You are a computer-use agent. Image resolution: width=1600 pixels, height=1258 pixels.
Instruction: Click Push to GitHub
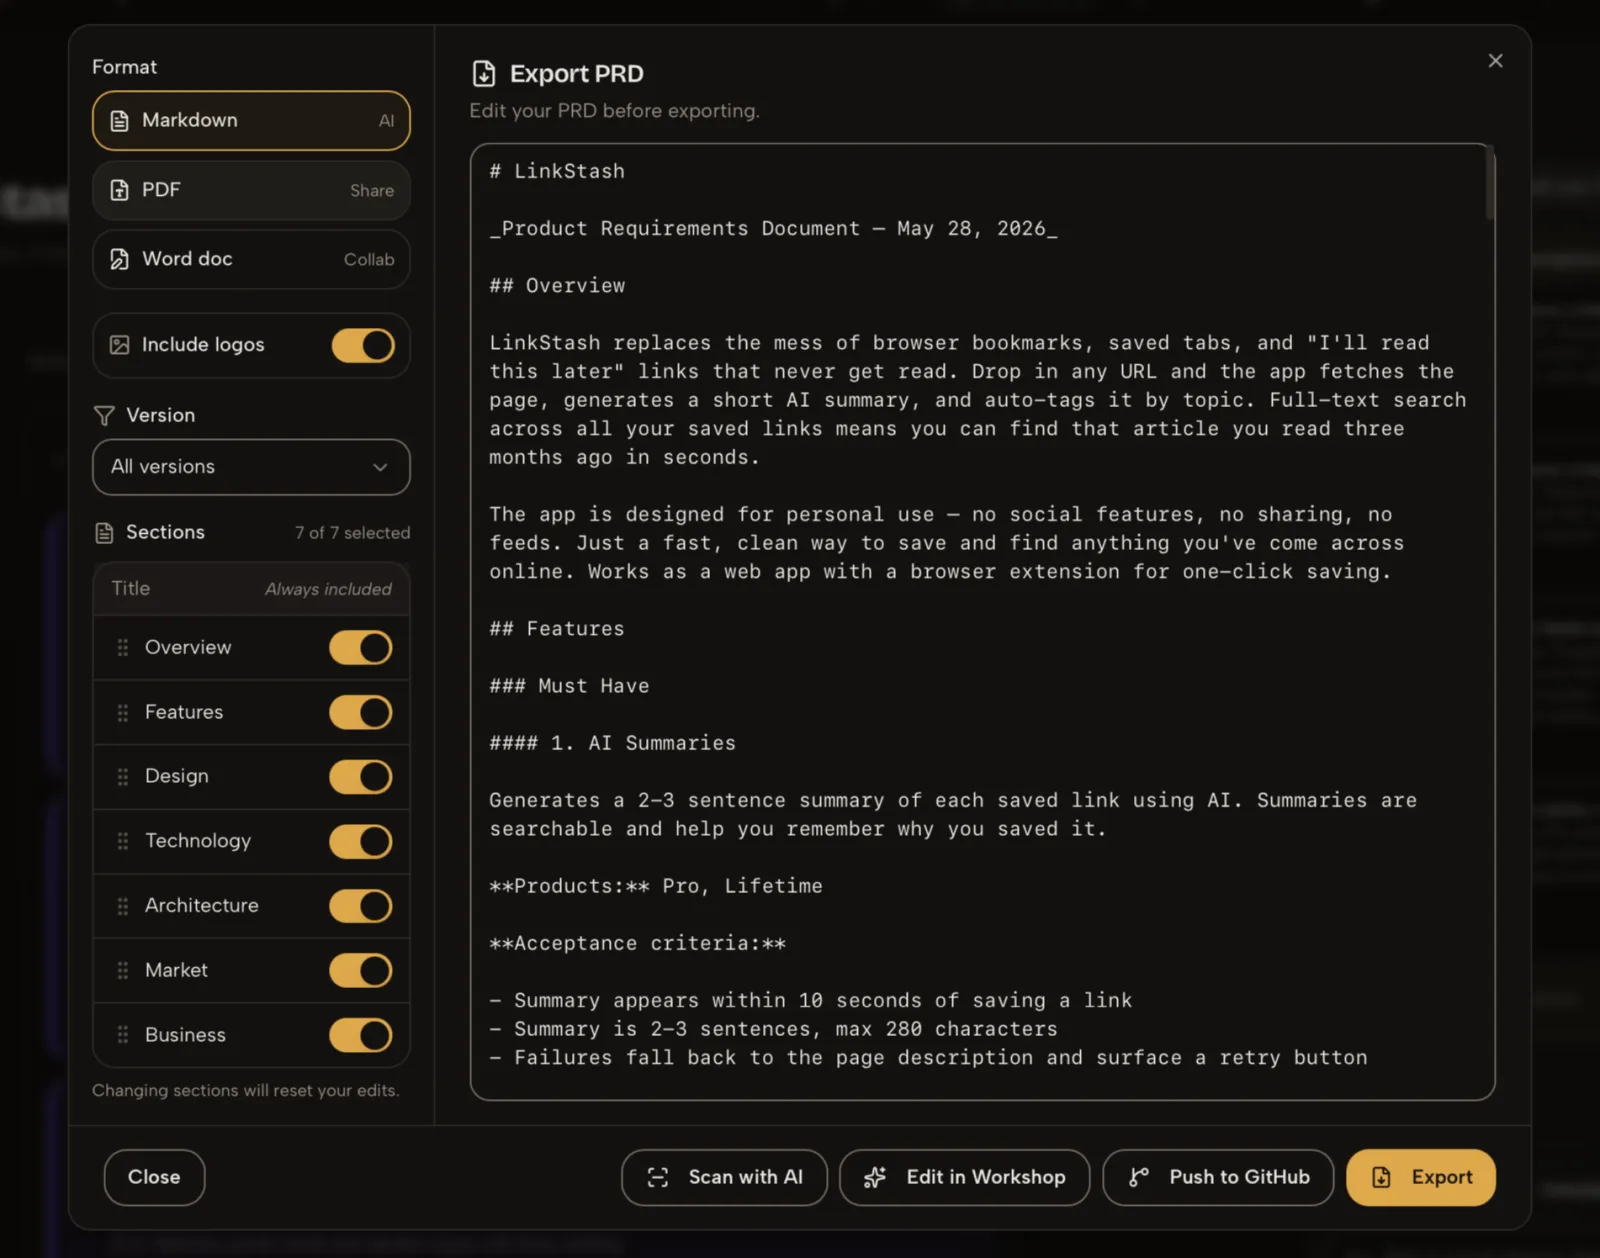[1218, 1177]
